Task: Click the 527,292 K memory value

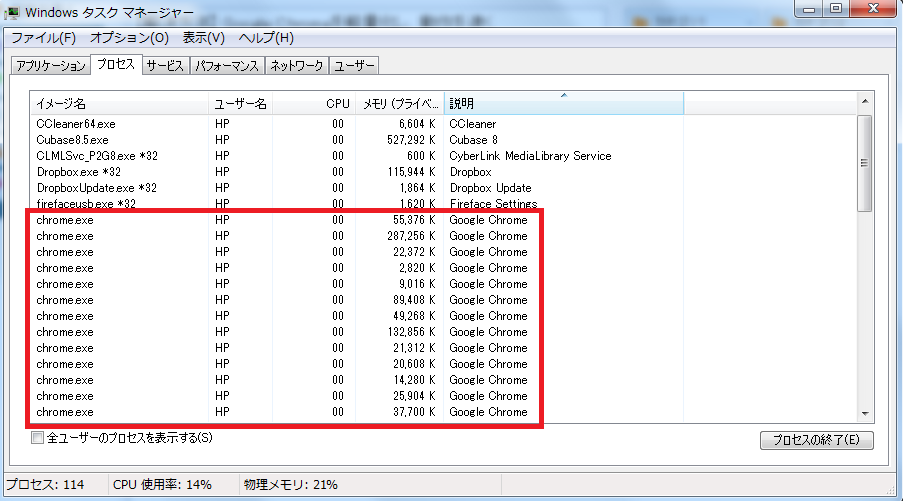Action: (411, 140)
